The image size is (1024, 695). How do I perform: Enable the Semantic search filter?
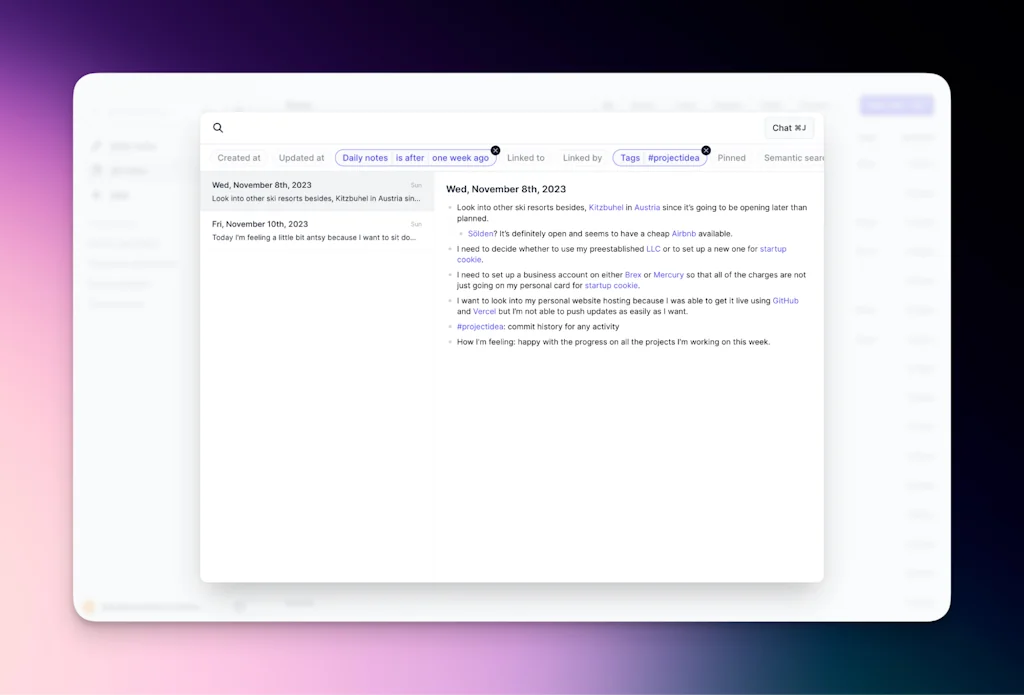click(793, 157)
